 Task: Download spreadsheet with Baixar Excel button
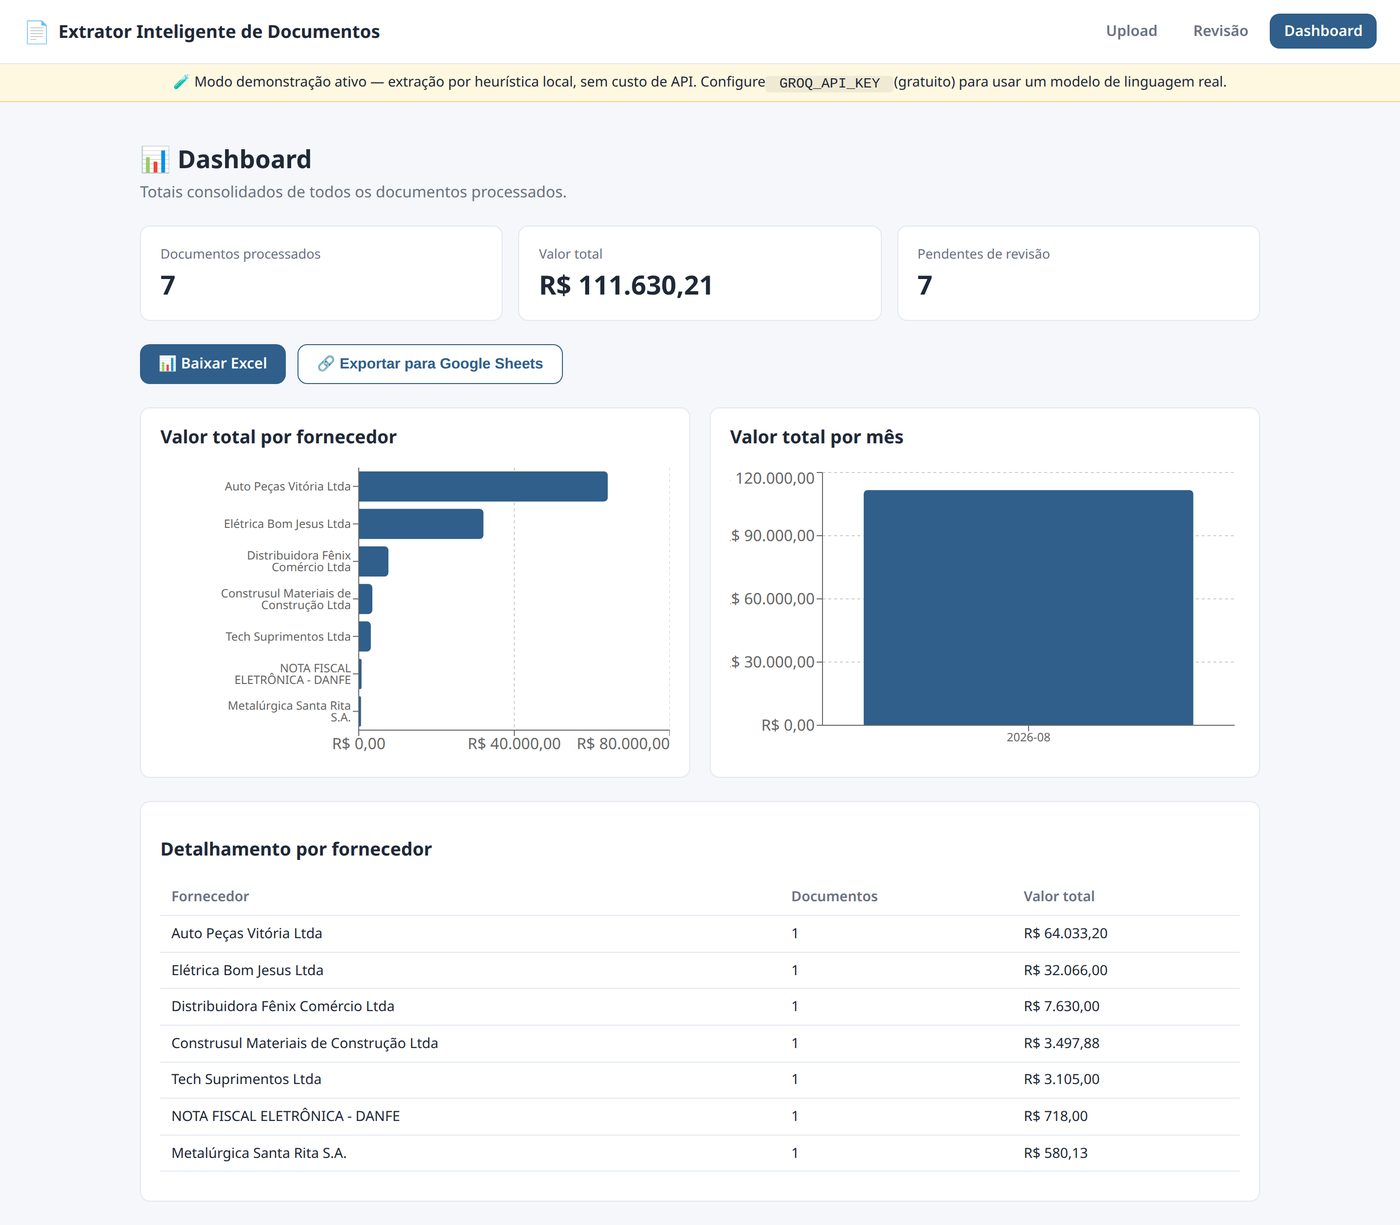pyautogui.click(x=213, y=364)
